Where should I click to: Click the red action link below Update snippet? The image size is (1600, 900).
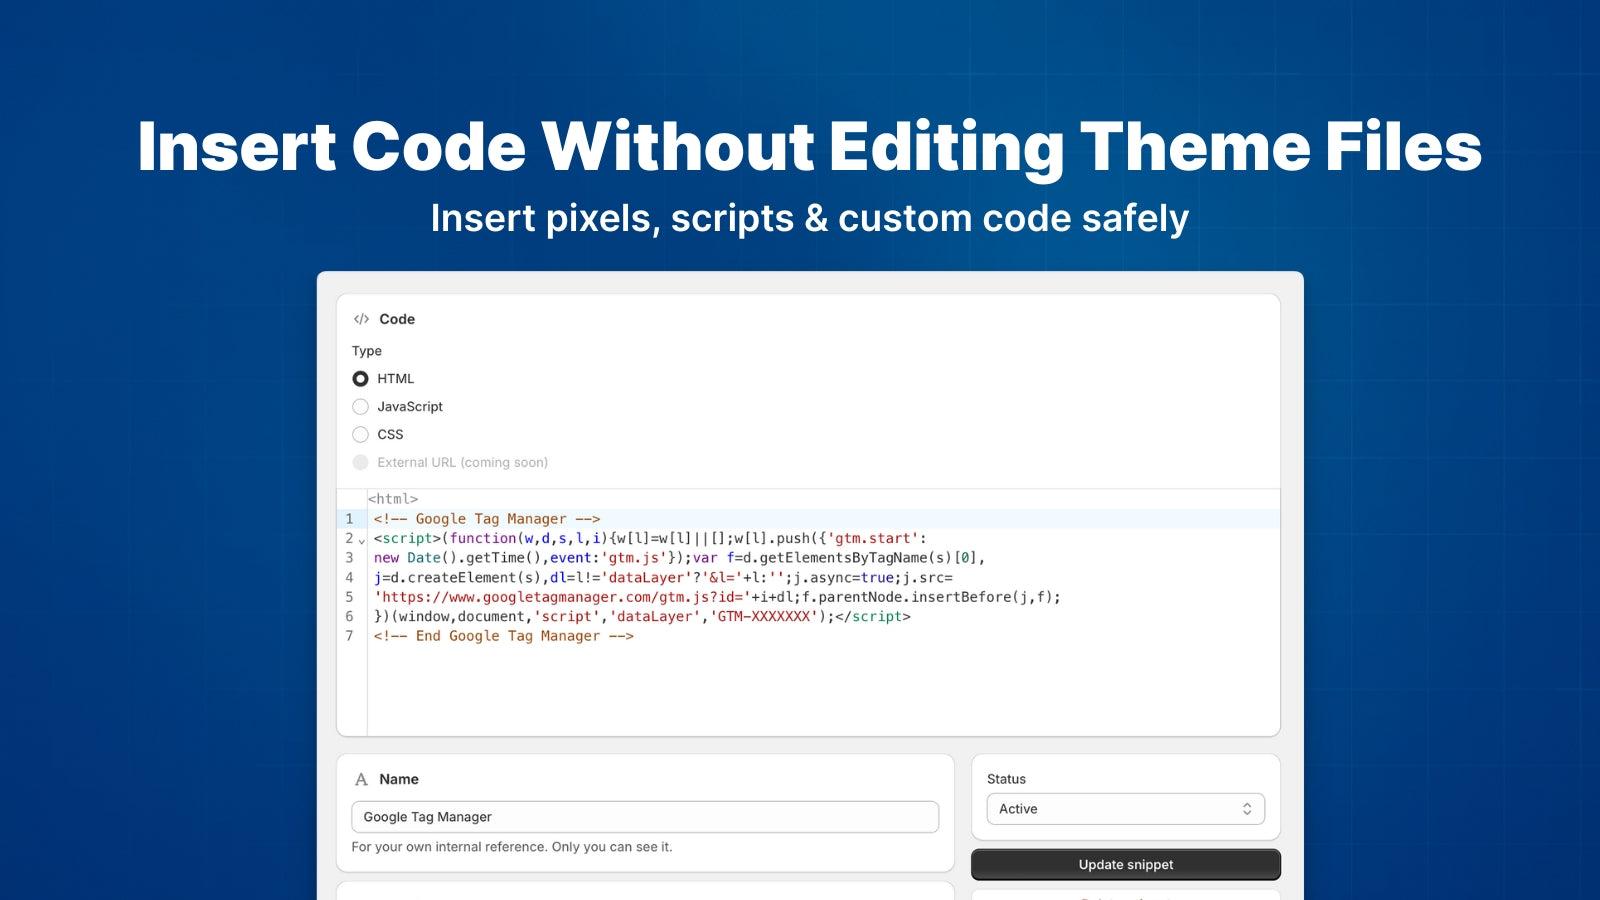(1125, 895)
